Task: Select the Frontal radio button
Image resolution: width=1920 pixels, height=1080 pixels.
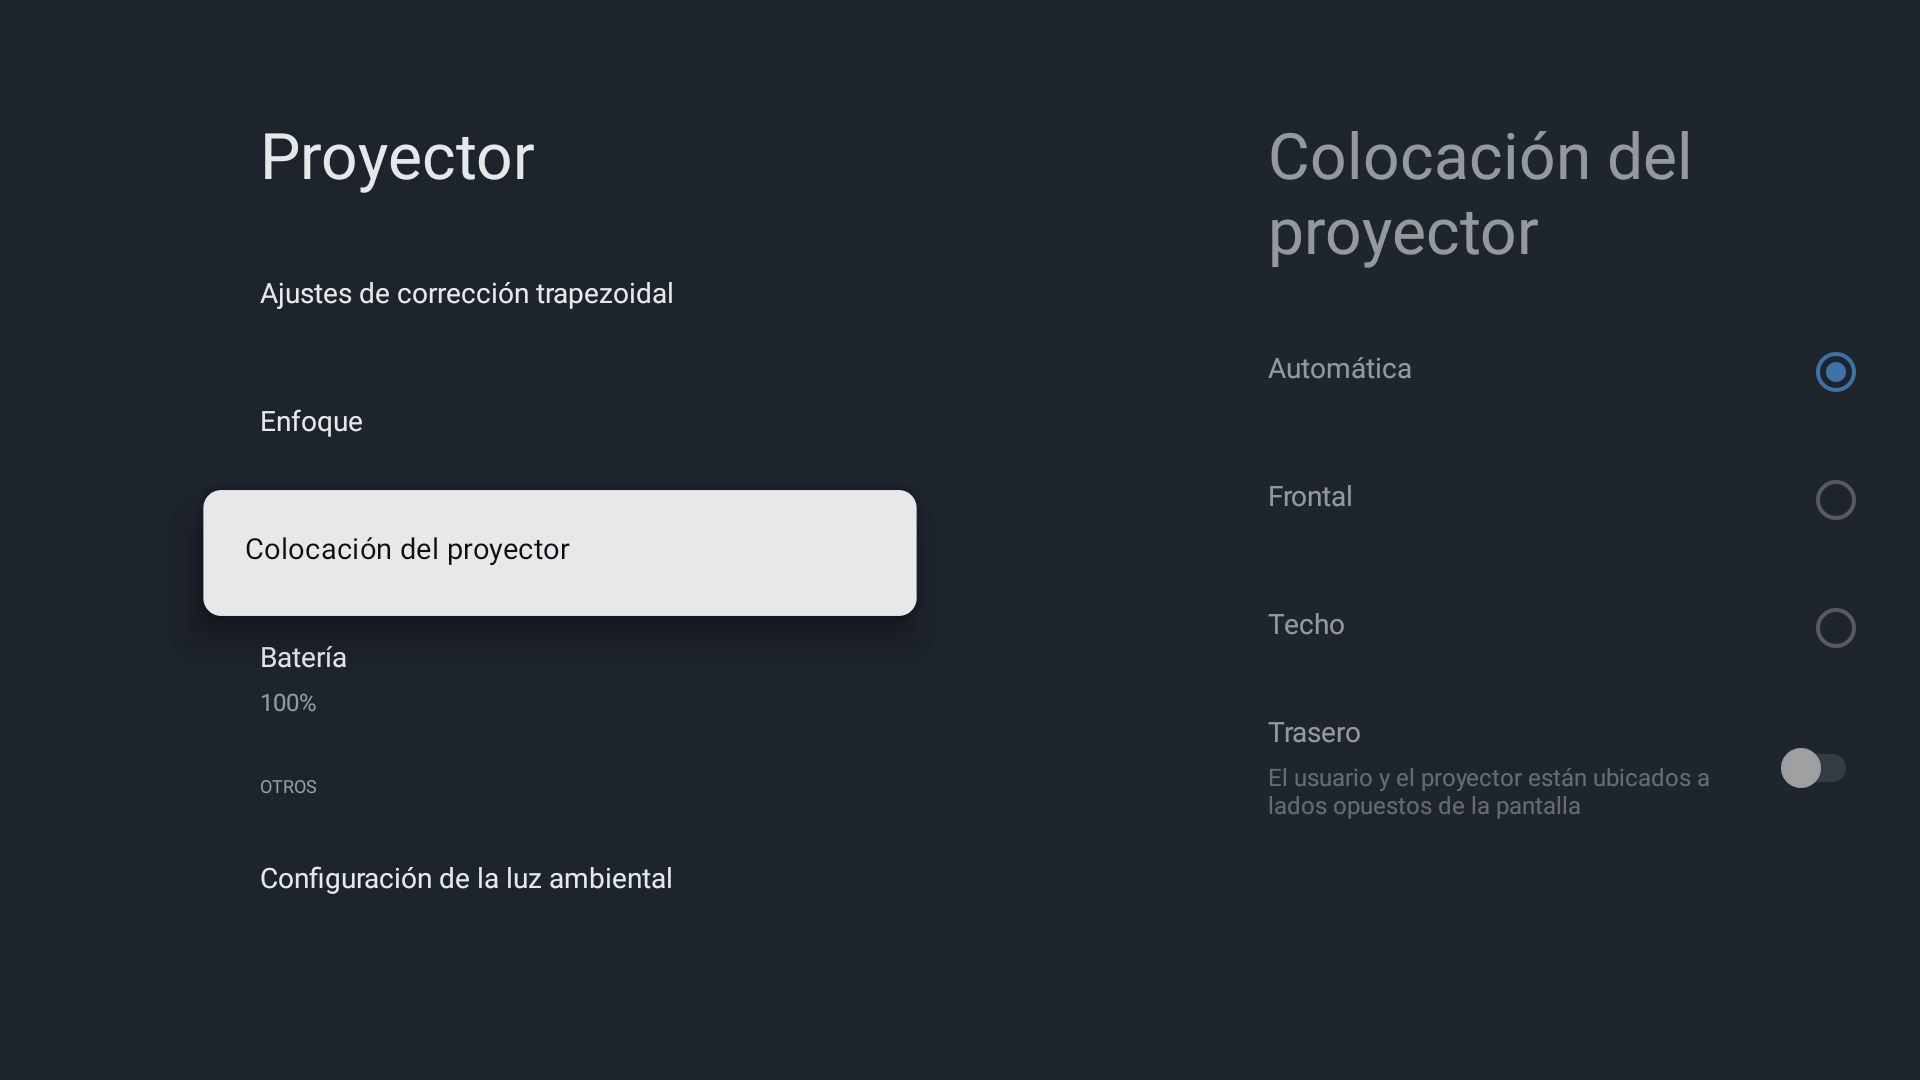Action: click(x=1835, y=500)
